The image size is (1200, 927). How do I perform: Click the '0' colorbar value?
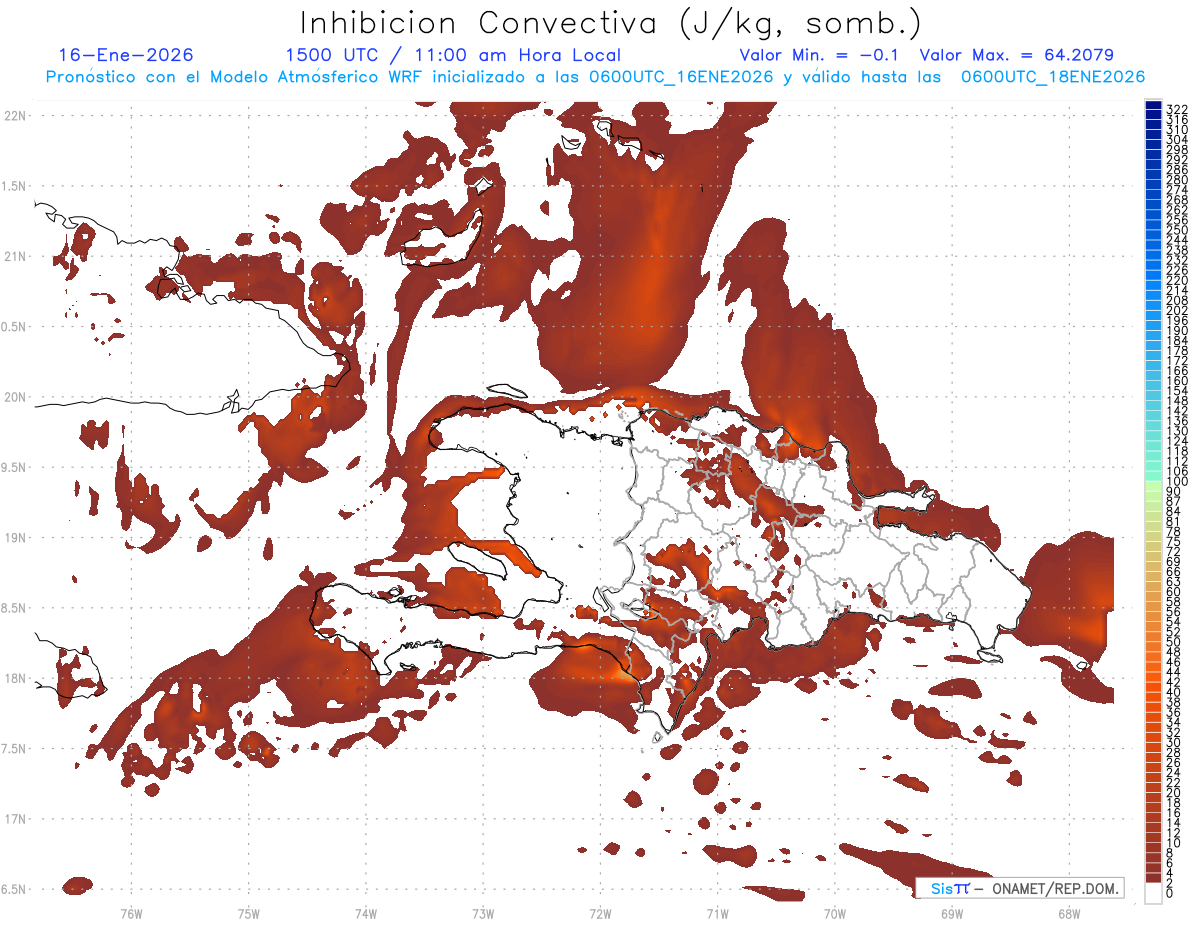click(1170, 892)
